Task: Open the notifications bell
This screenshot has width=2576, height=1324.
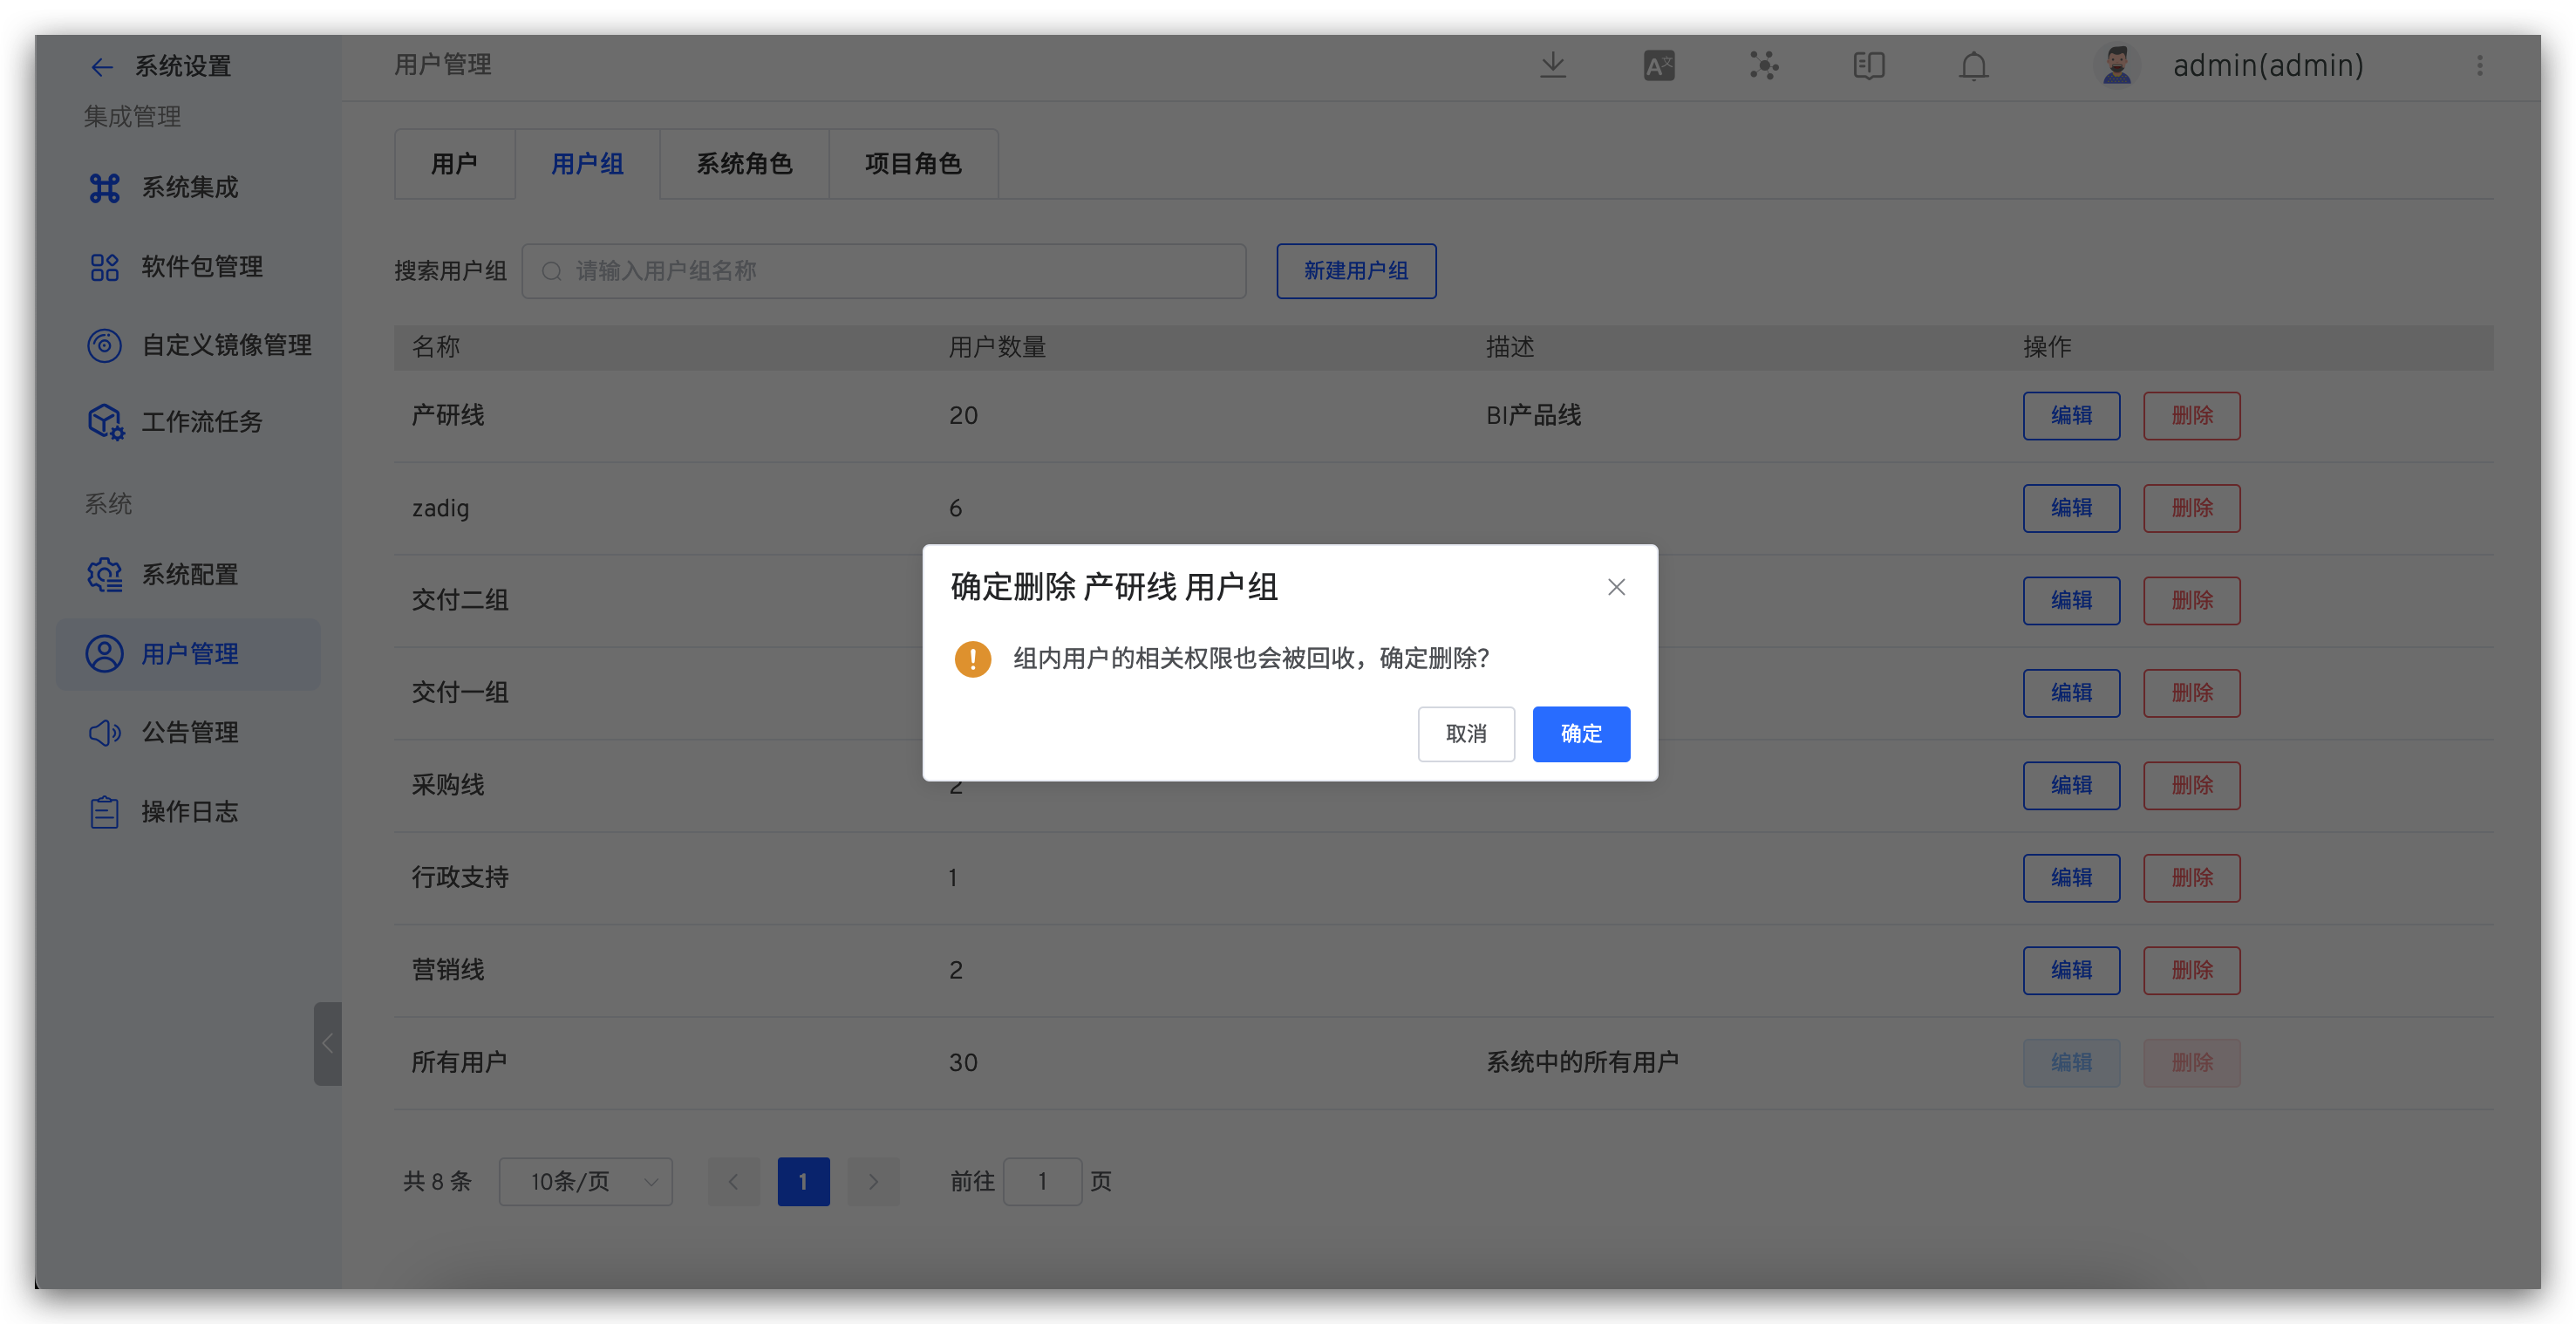Action: coord(1974,65)
